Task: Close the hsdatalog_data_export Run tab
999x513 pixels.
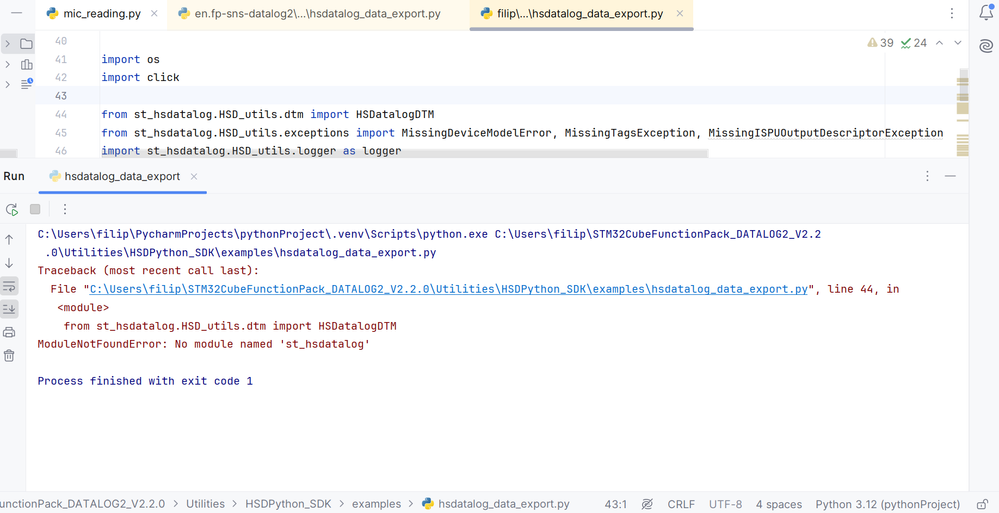Action: 195,176
